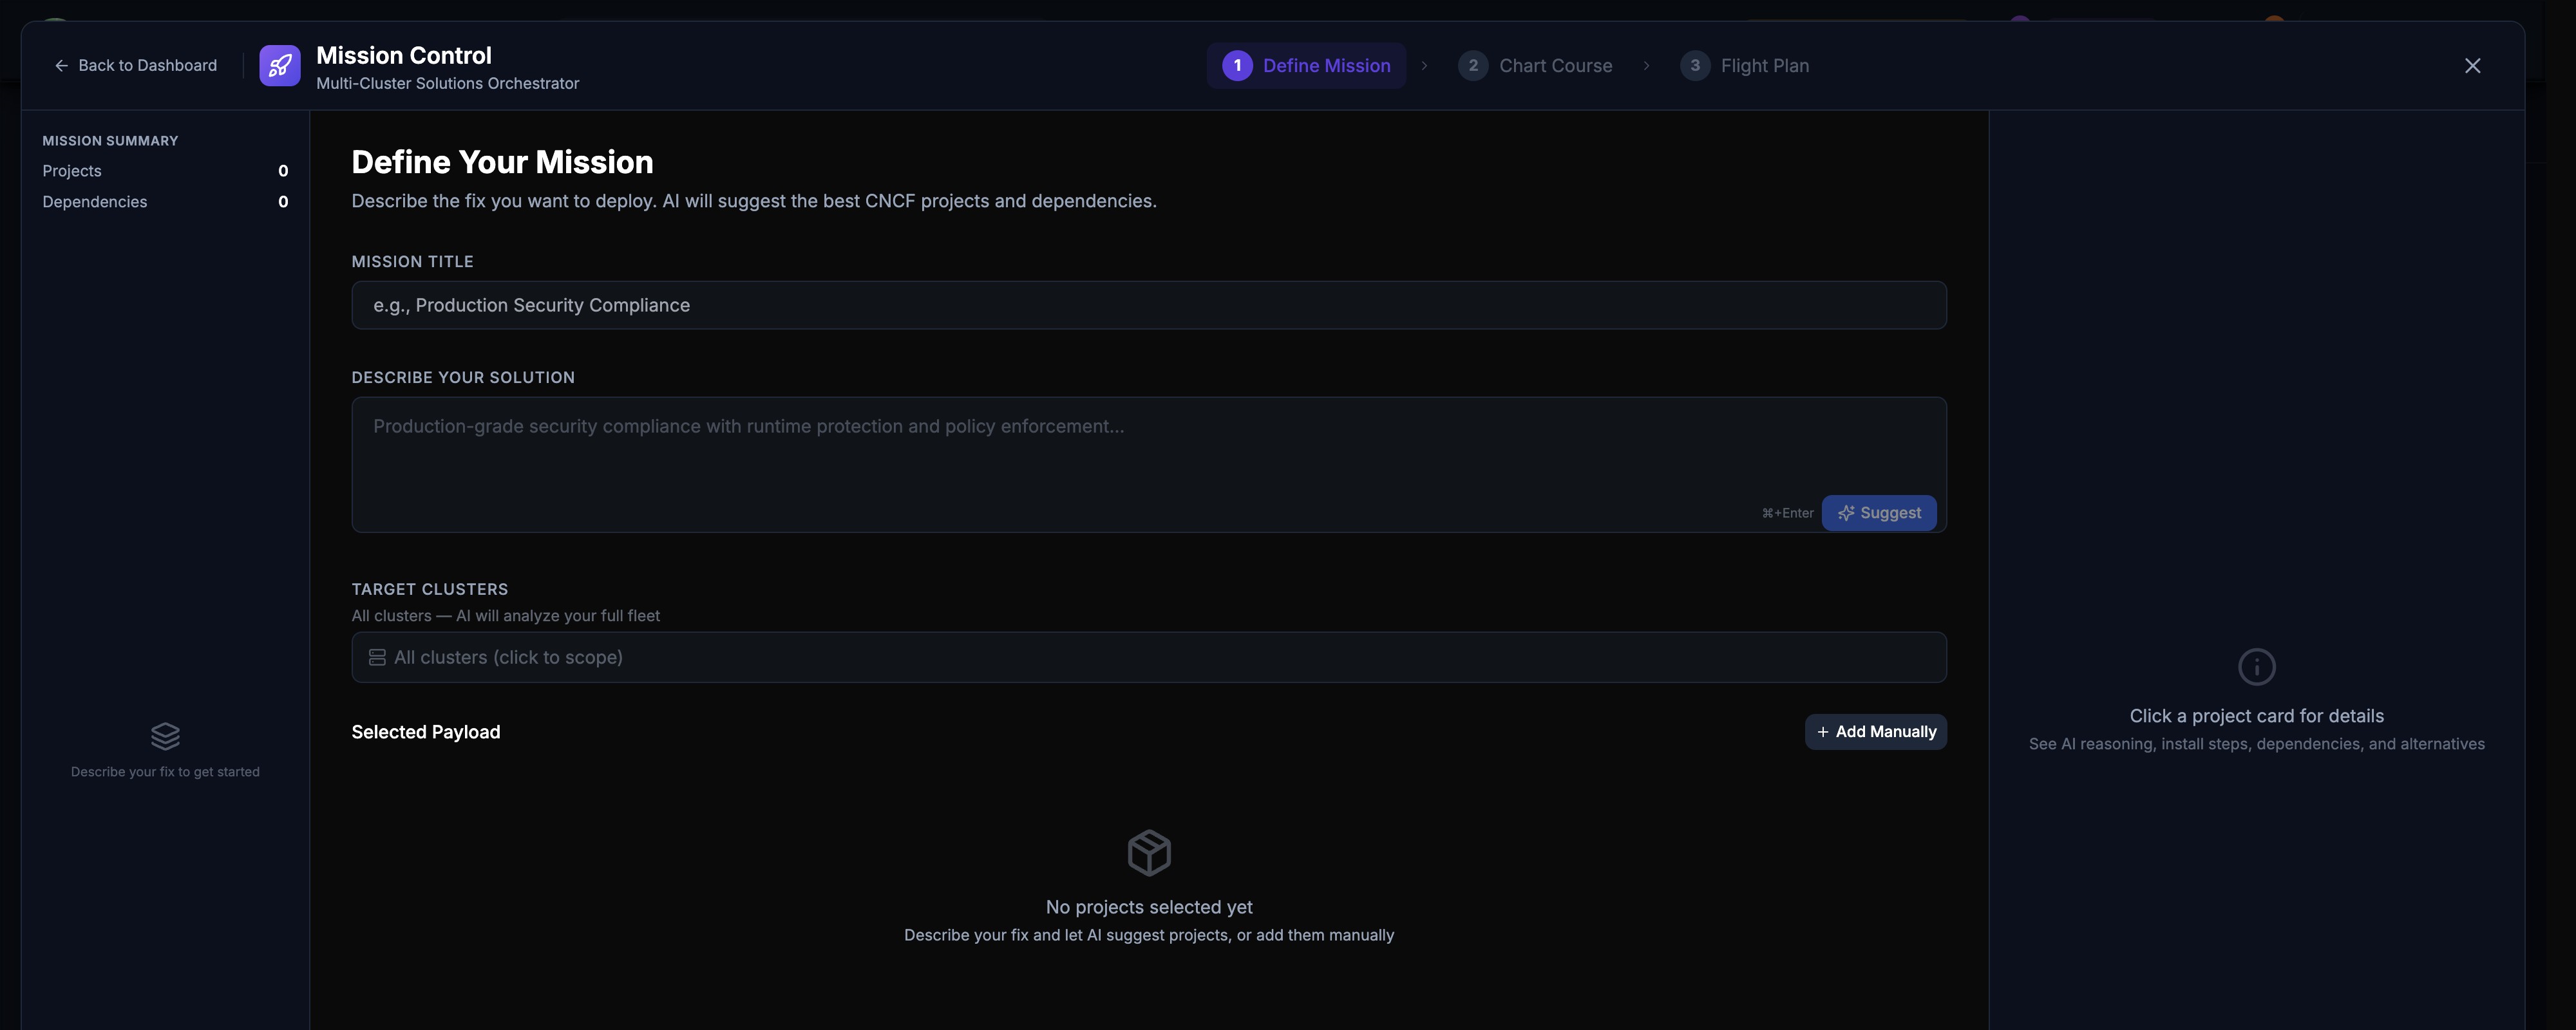Click the stacked layers icon in sidebar
2576x1030 pixels.
tap(165, 737)
